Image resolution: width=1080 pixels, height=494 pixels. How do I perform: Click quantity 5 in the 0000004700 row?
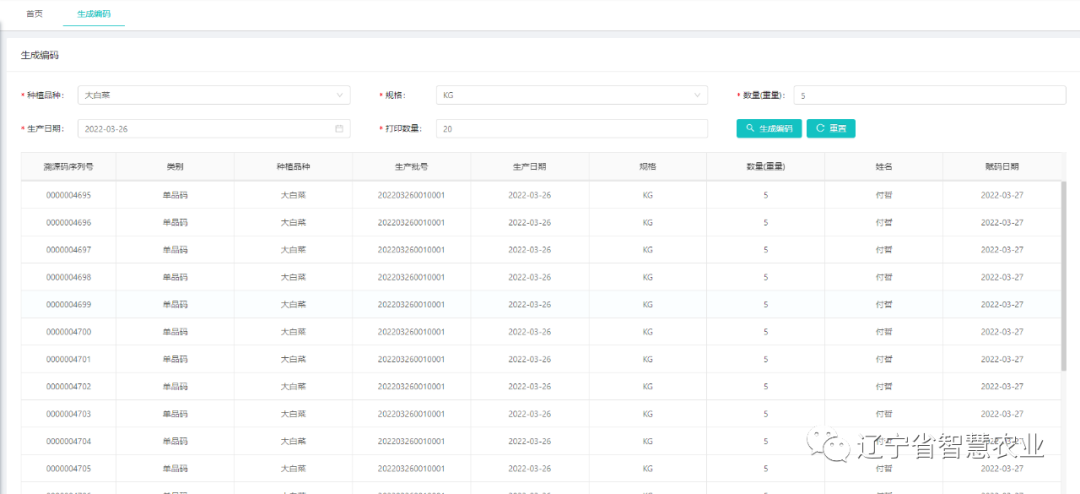(766, 331)
